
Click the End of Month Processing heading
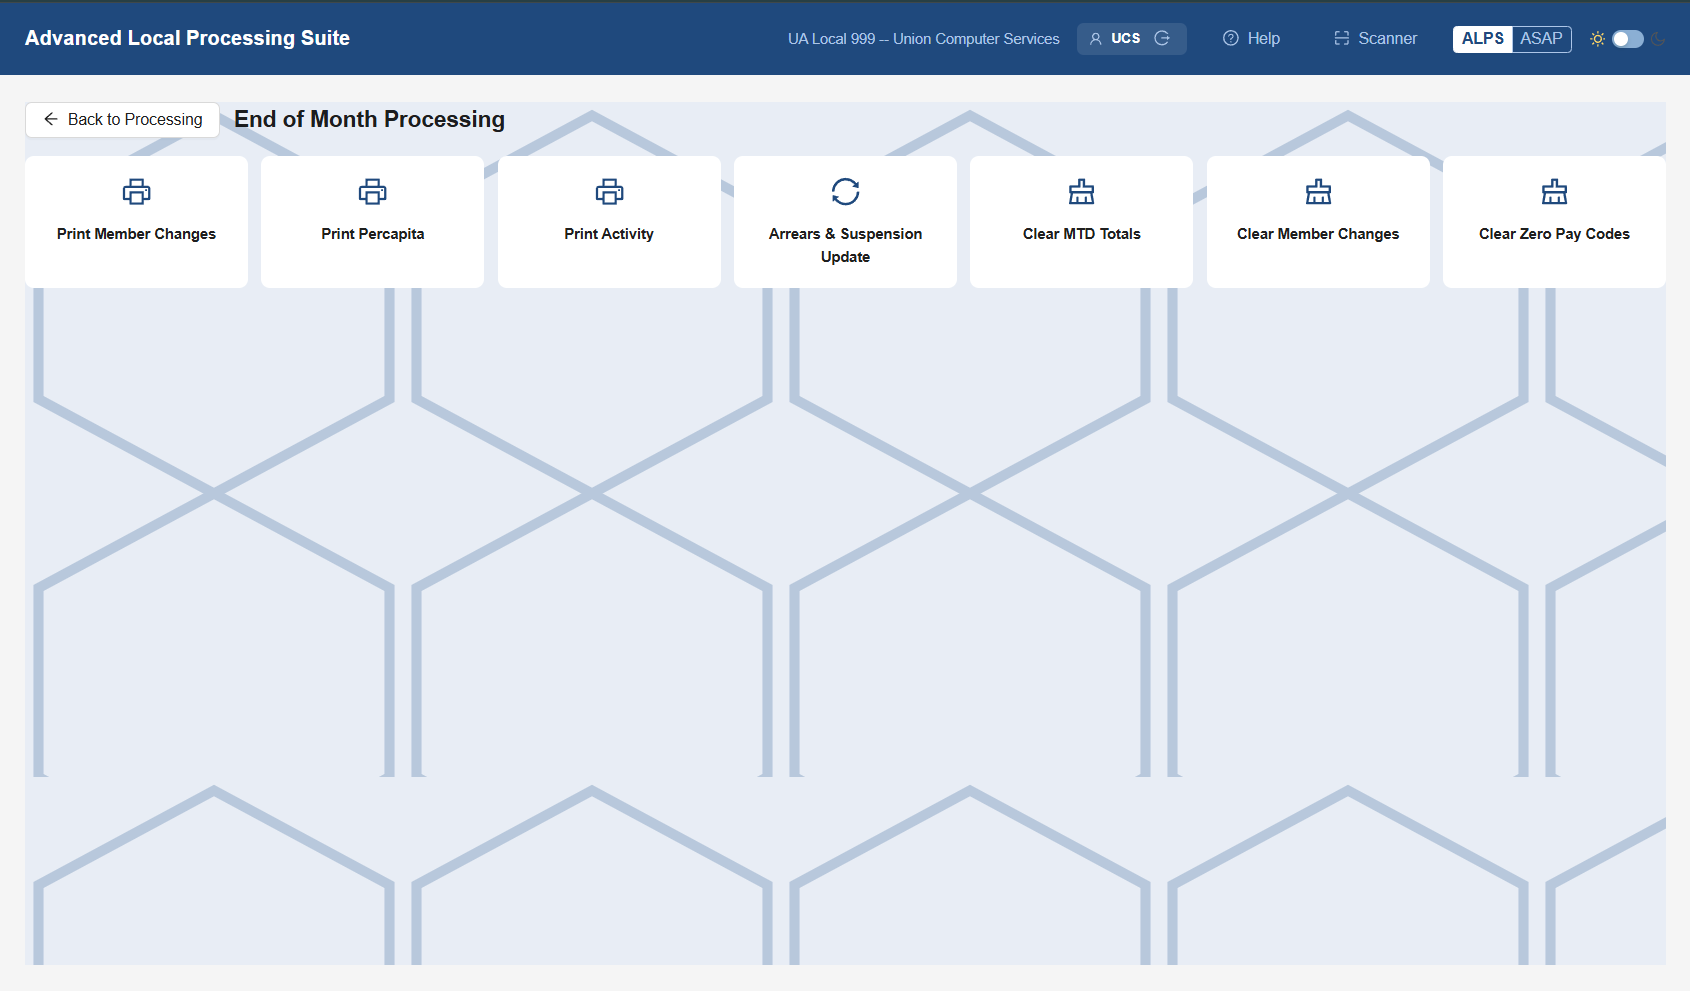click(369, 119)
